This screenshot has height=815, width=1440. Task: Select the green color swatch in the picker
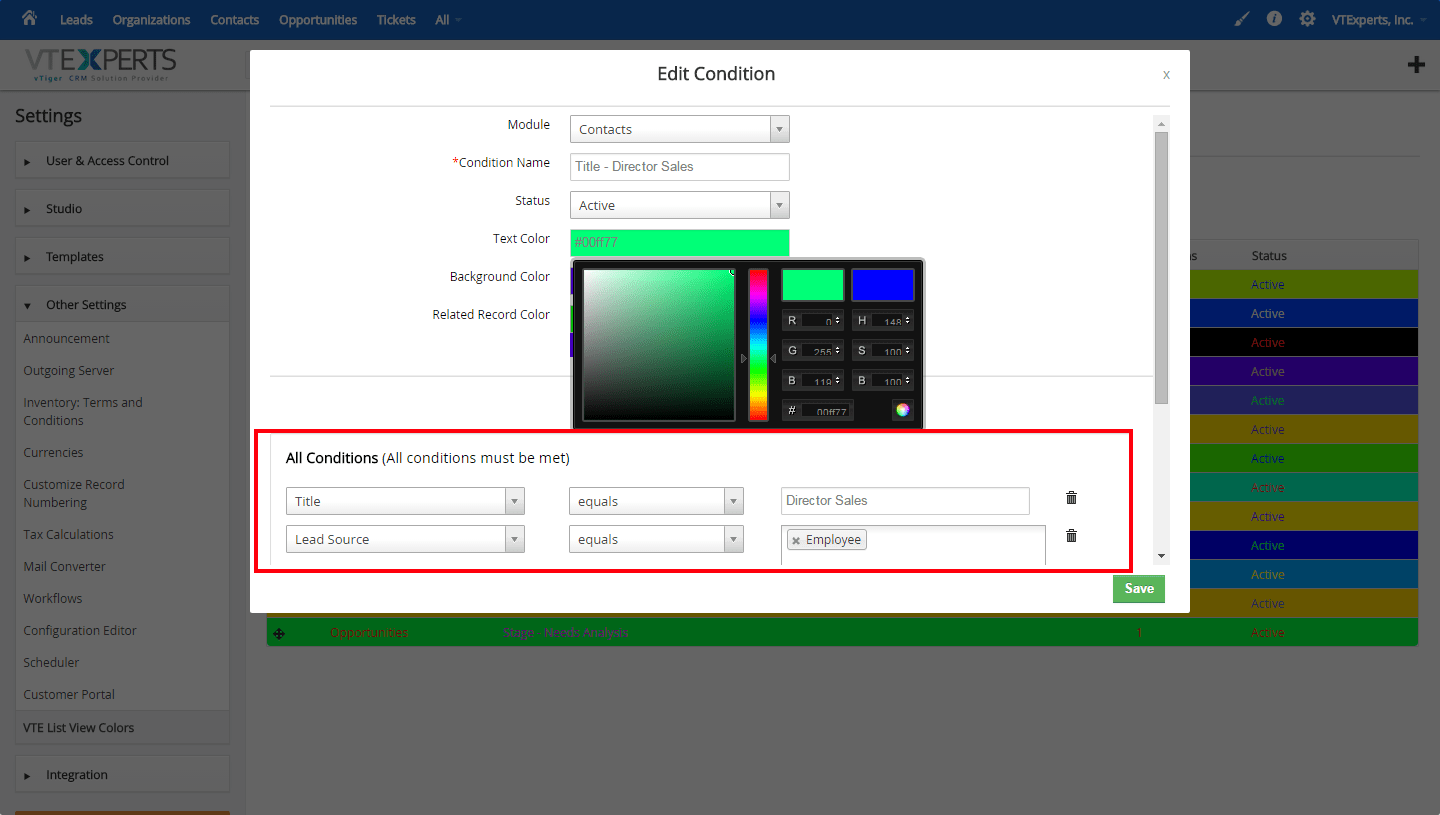812,284
